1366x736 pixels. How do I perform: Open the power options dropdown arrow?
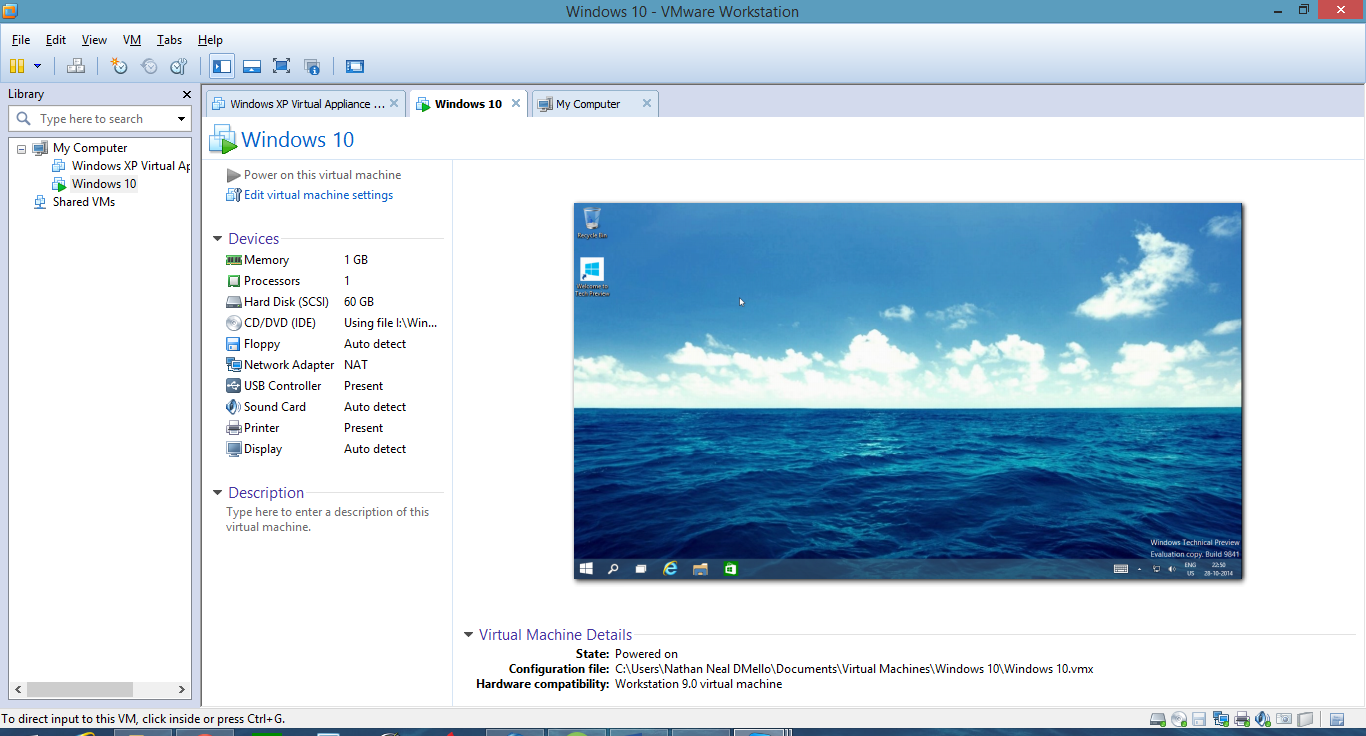pos(38,66)
